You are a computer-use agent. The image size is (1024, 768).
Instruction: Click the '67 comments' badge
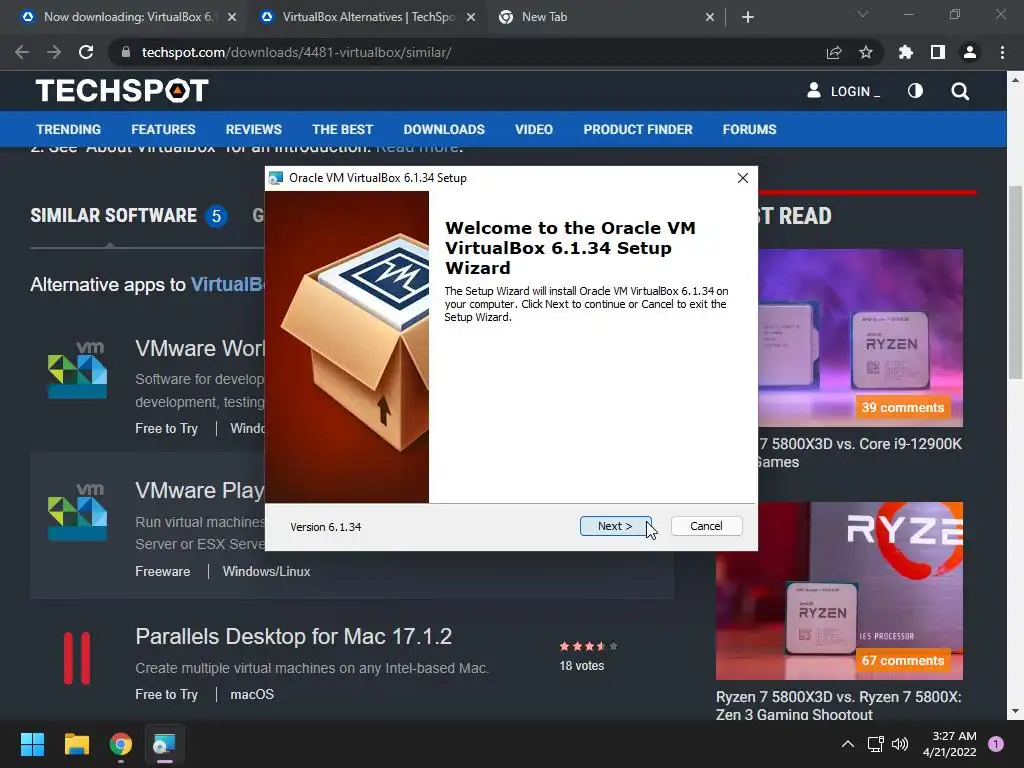point(903,660)
